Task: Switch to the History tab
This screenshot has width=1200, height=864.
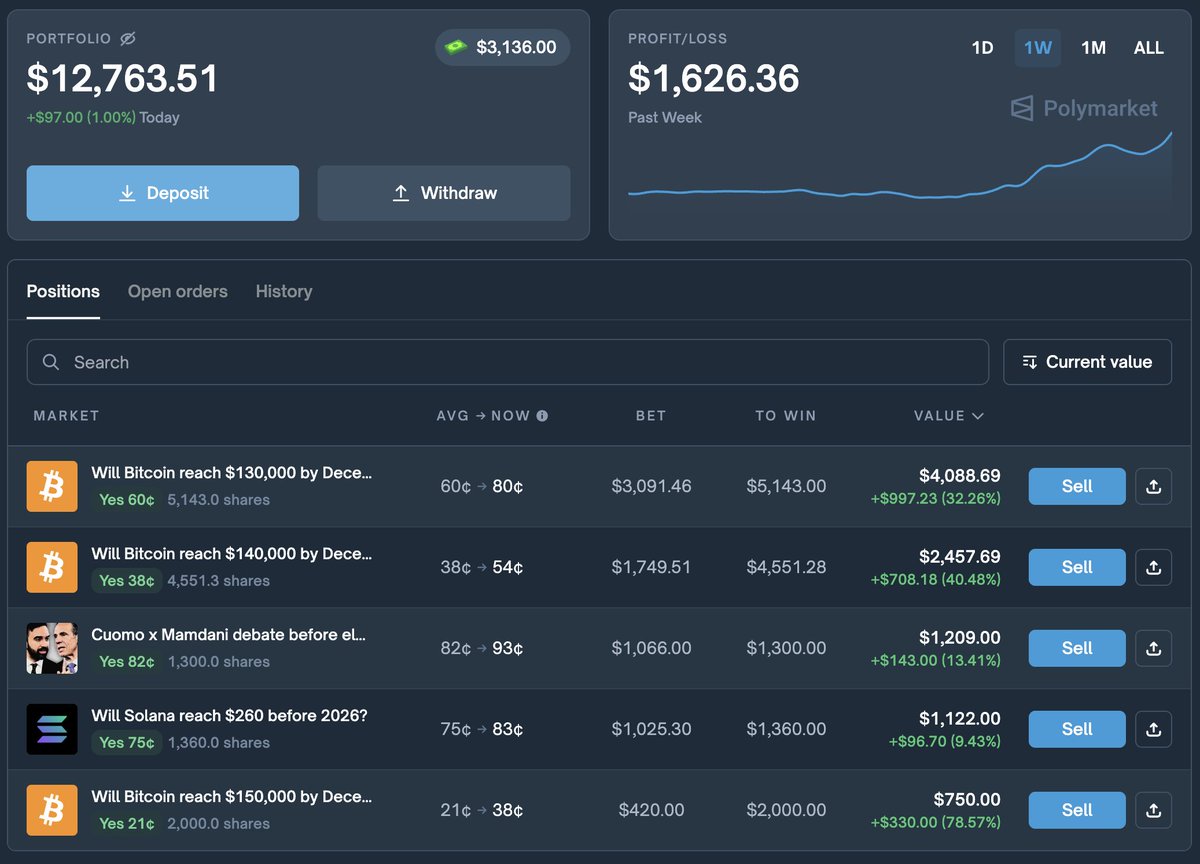Action: (284, 291)
